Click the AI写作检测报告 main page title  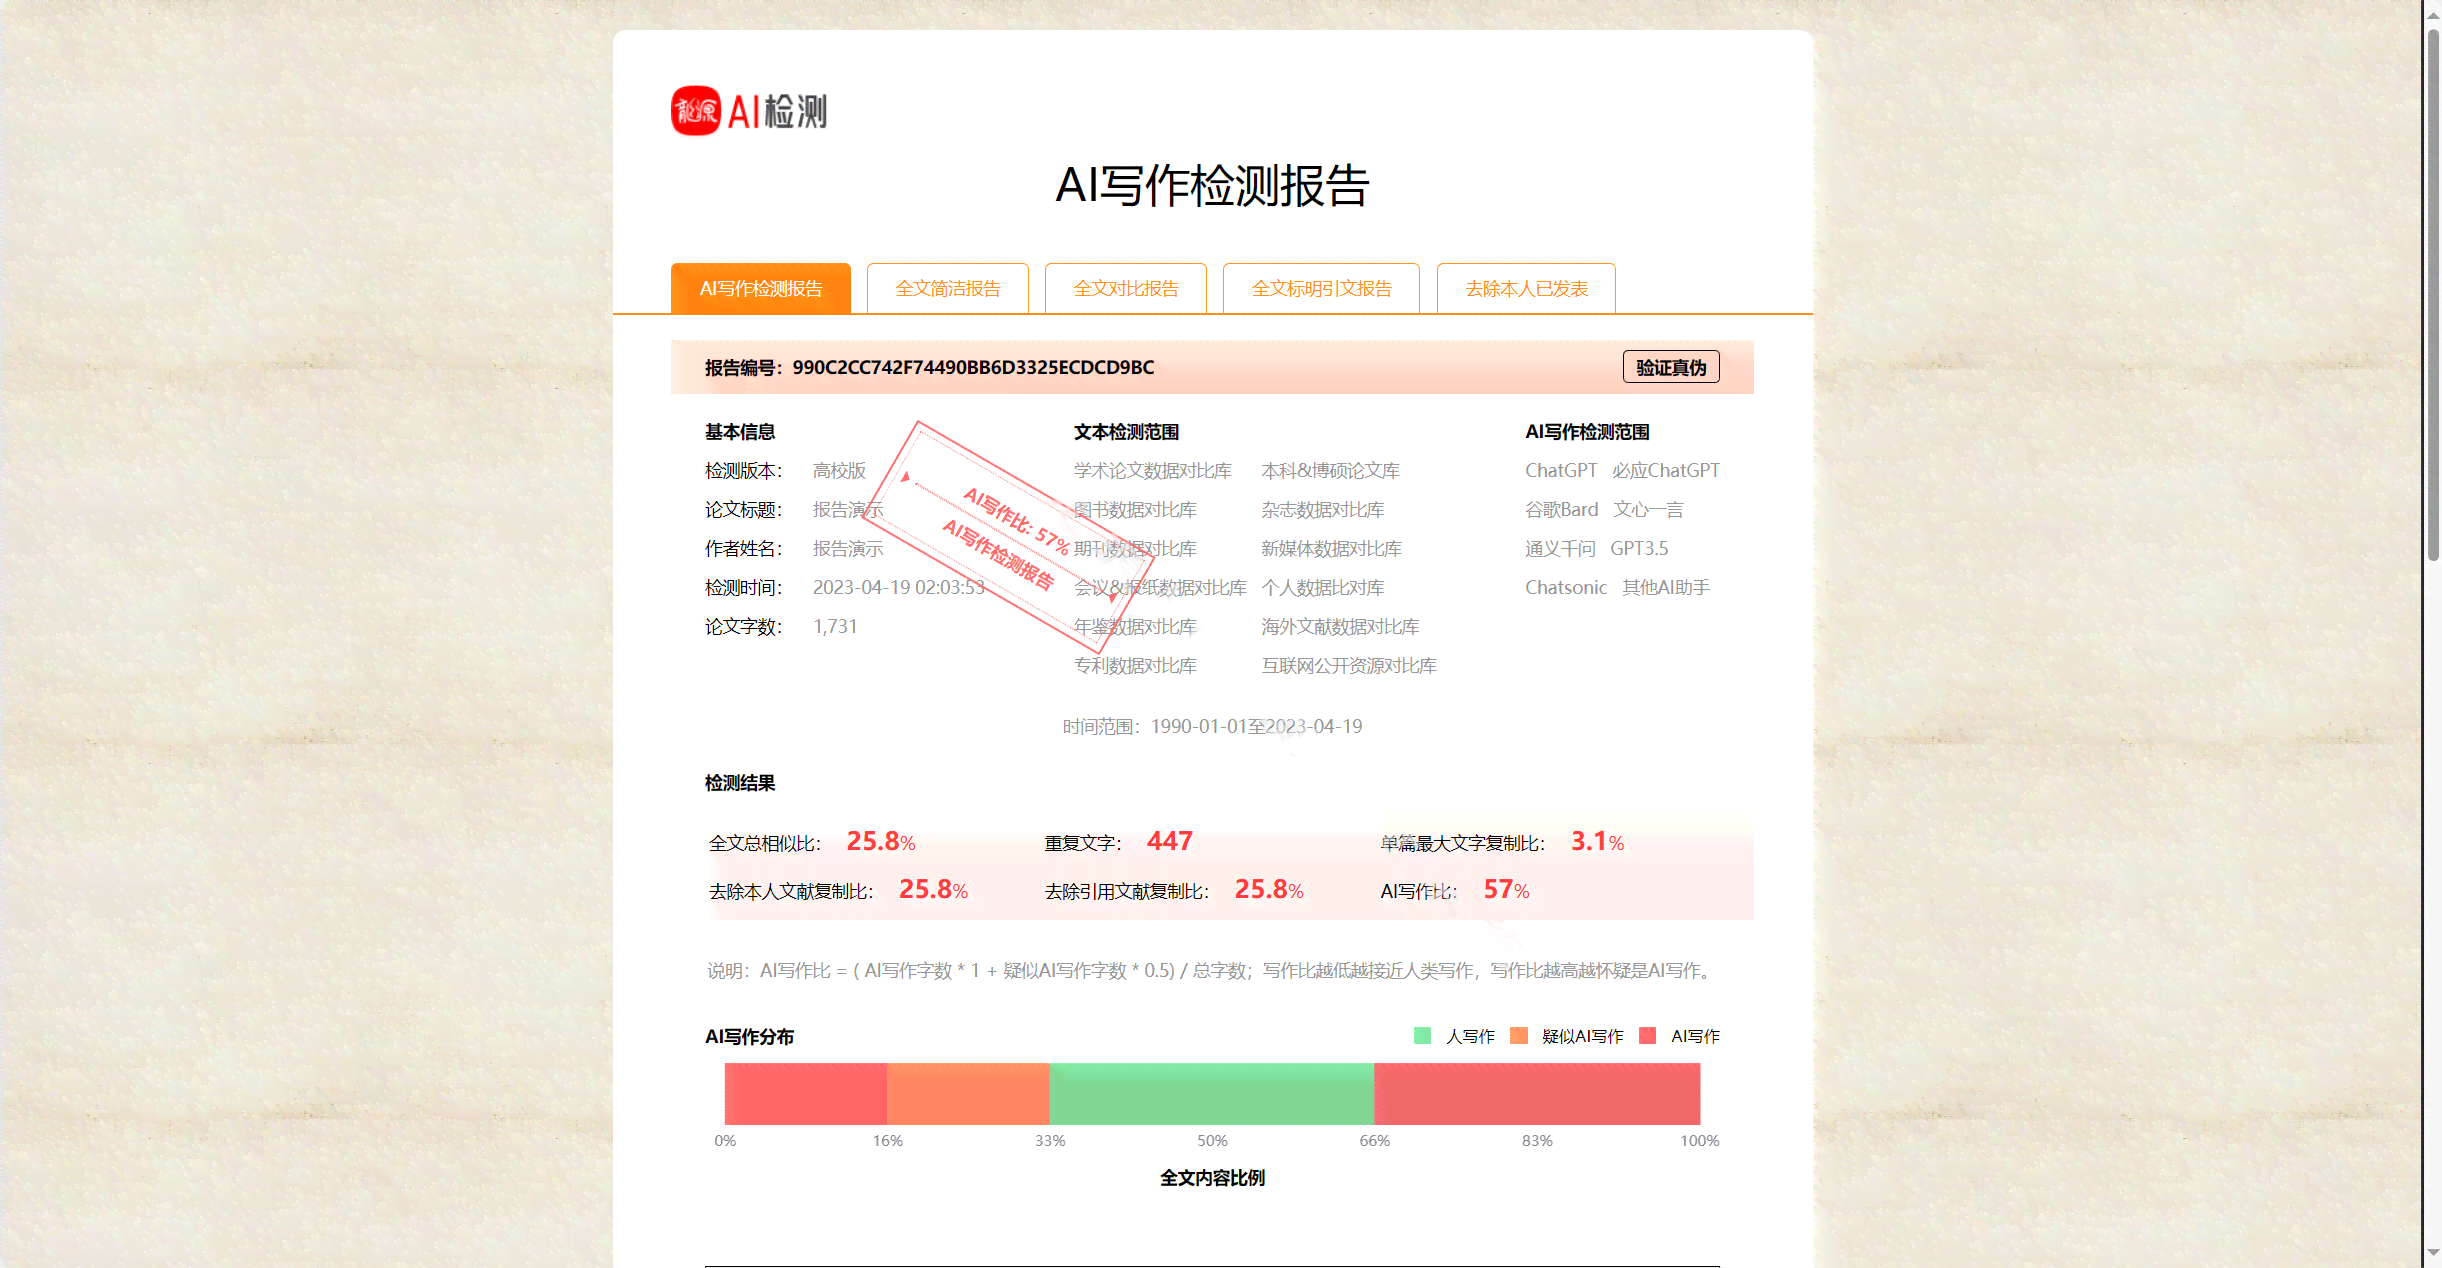[x=1212, y=185]
